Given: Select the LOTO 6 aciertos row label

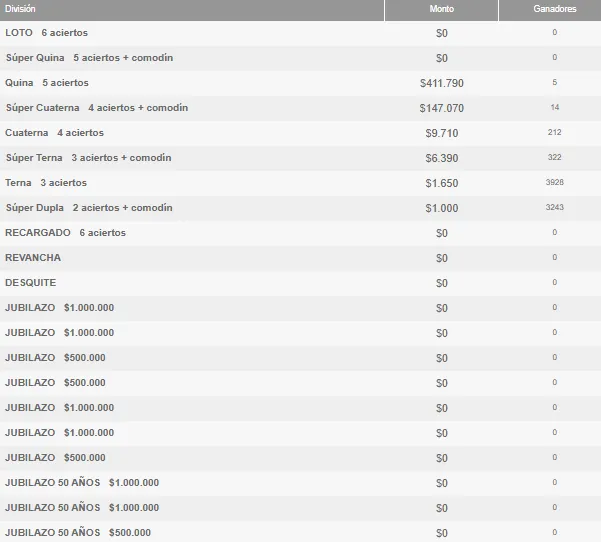Looking at the screenshot, I should [46, 33].
